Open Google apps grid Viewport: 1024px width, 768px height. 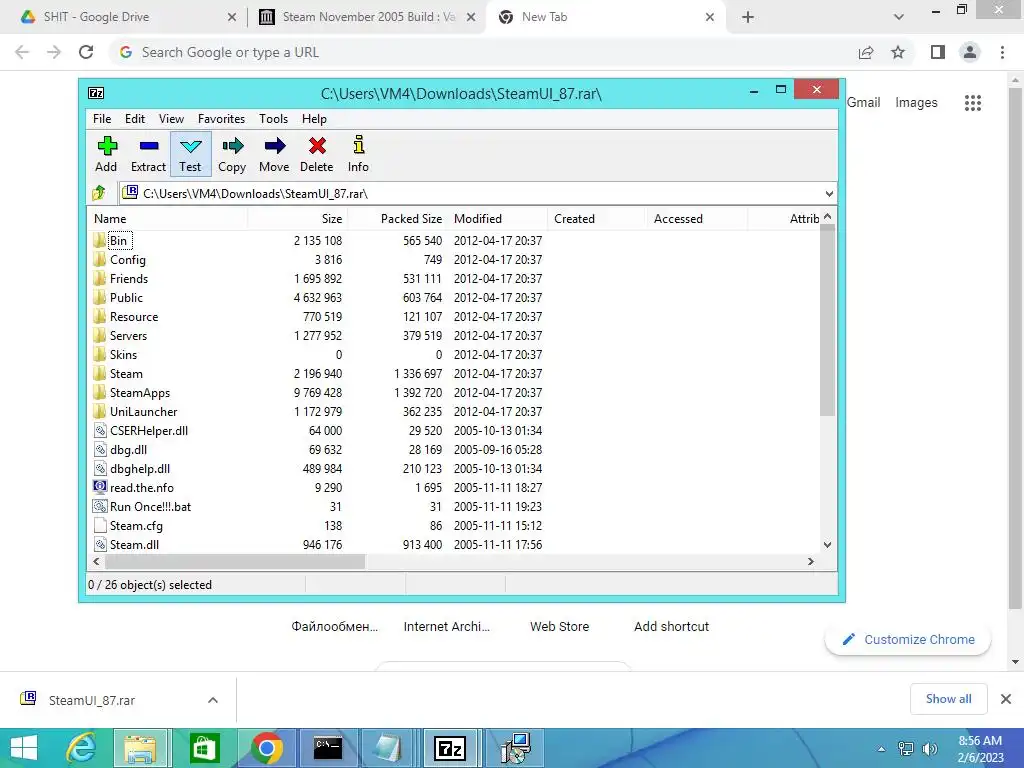pyautogui.click(x=973, y=103)
